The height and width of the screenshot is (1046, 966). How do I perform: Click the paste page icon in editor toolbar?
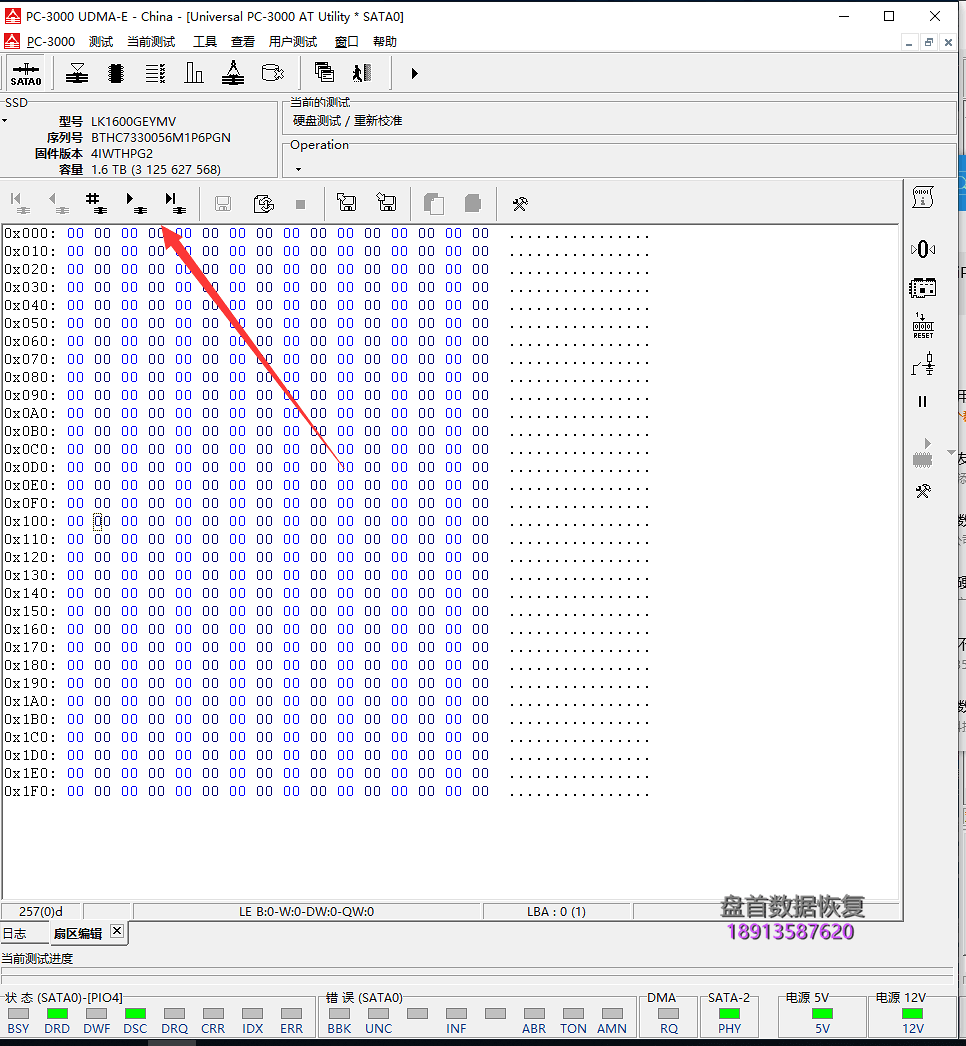click(473, 203)
